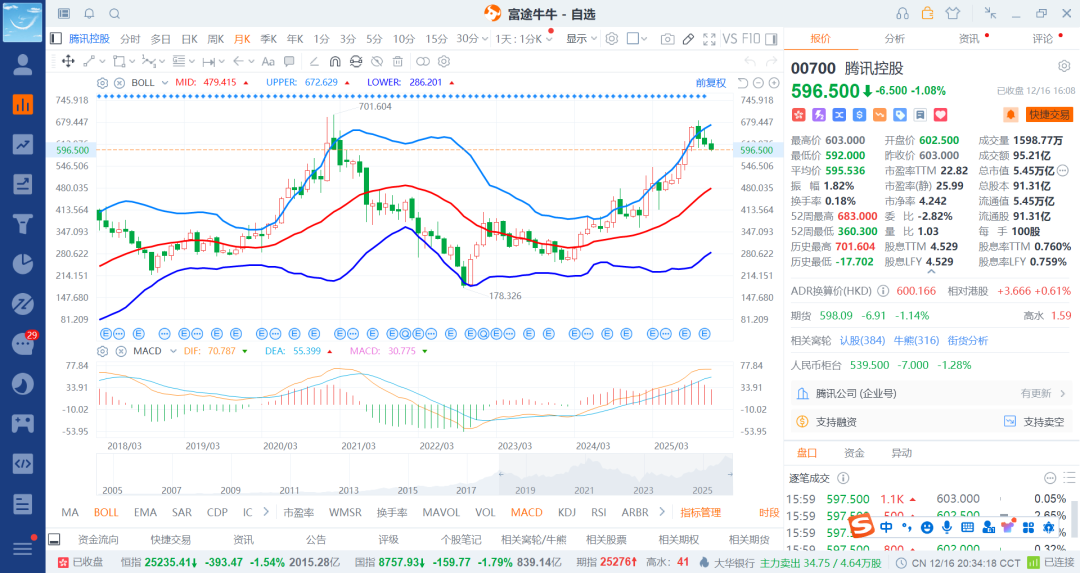Click the 快捷交易 quick trade button
Screen dimensions: 1080x573
(x=1049, y=115)
